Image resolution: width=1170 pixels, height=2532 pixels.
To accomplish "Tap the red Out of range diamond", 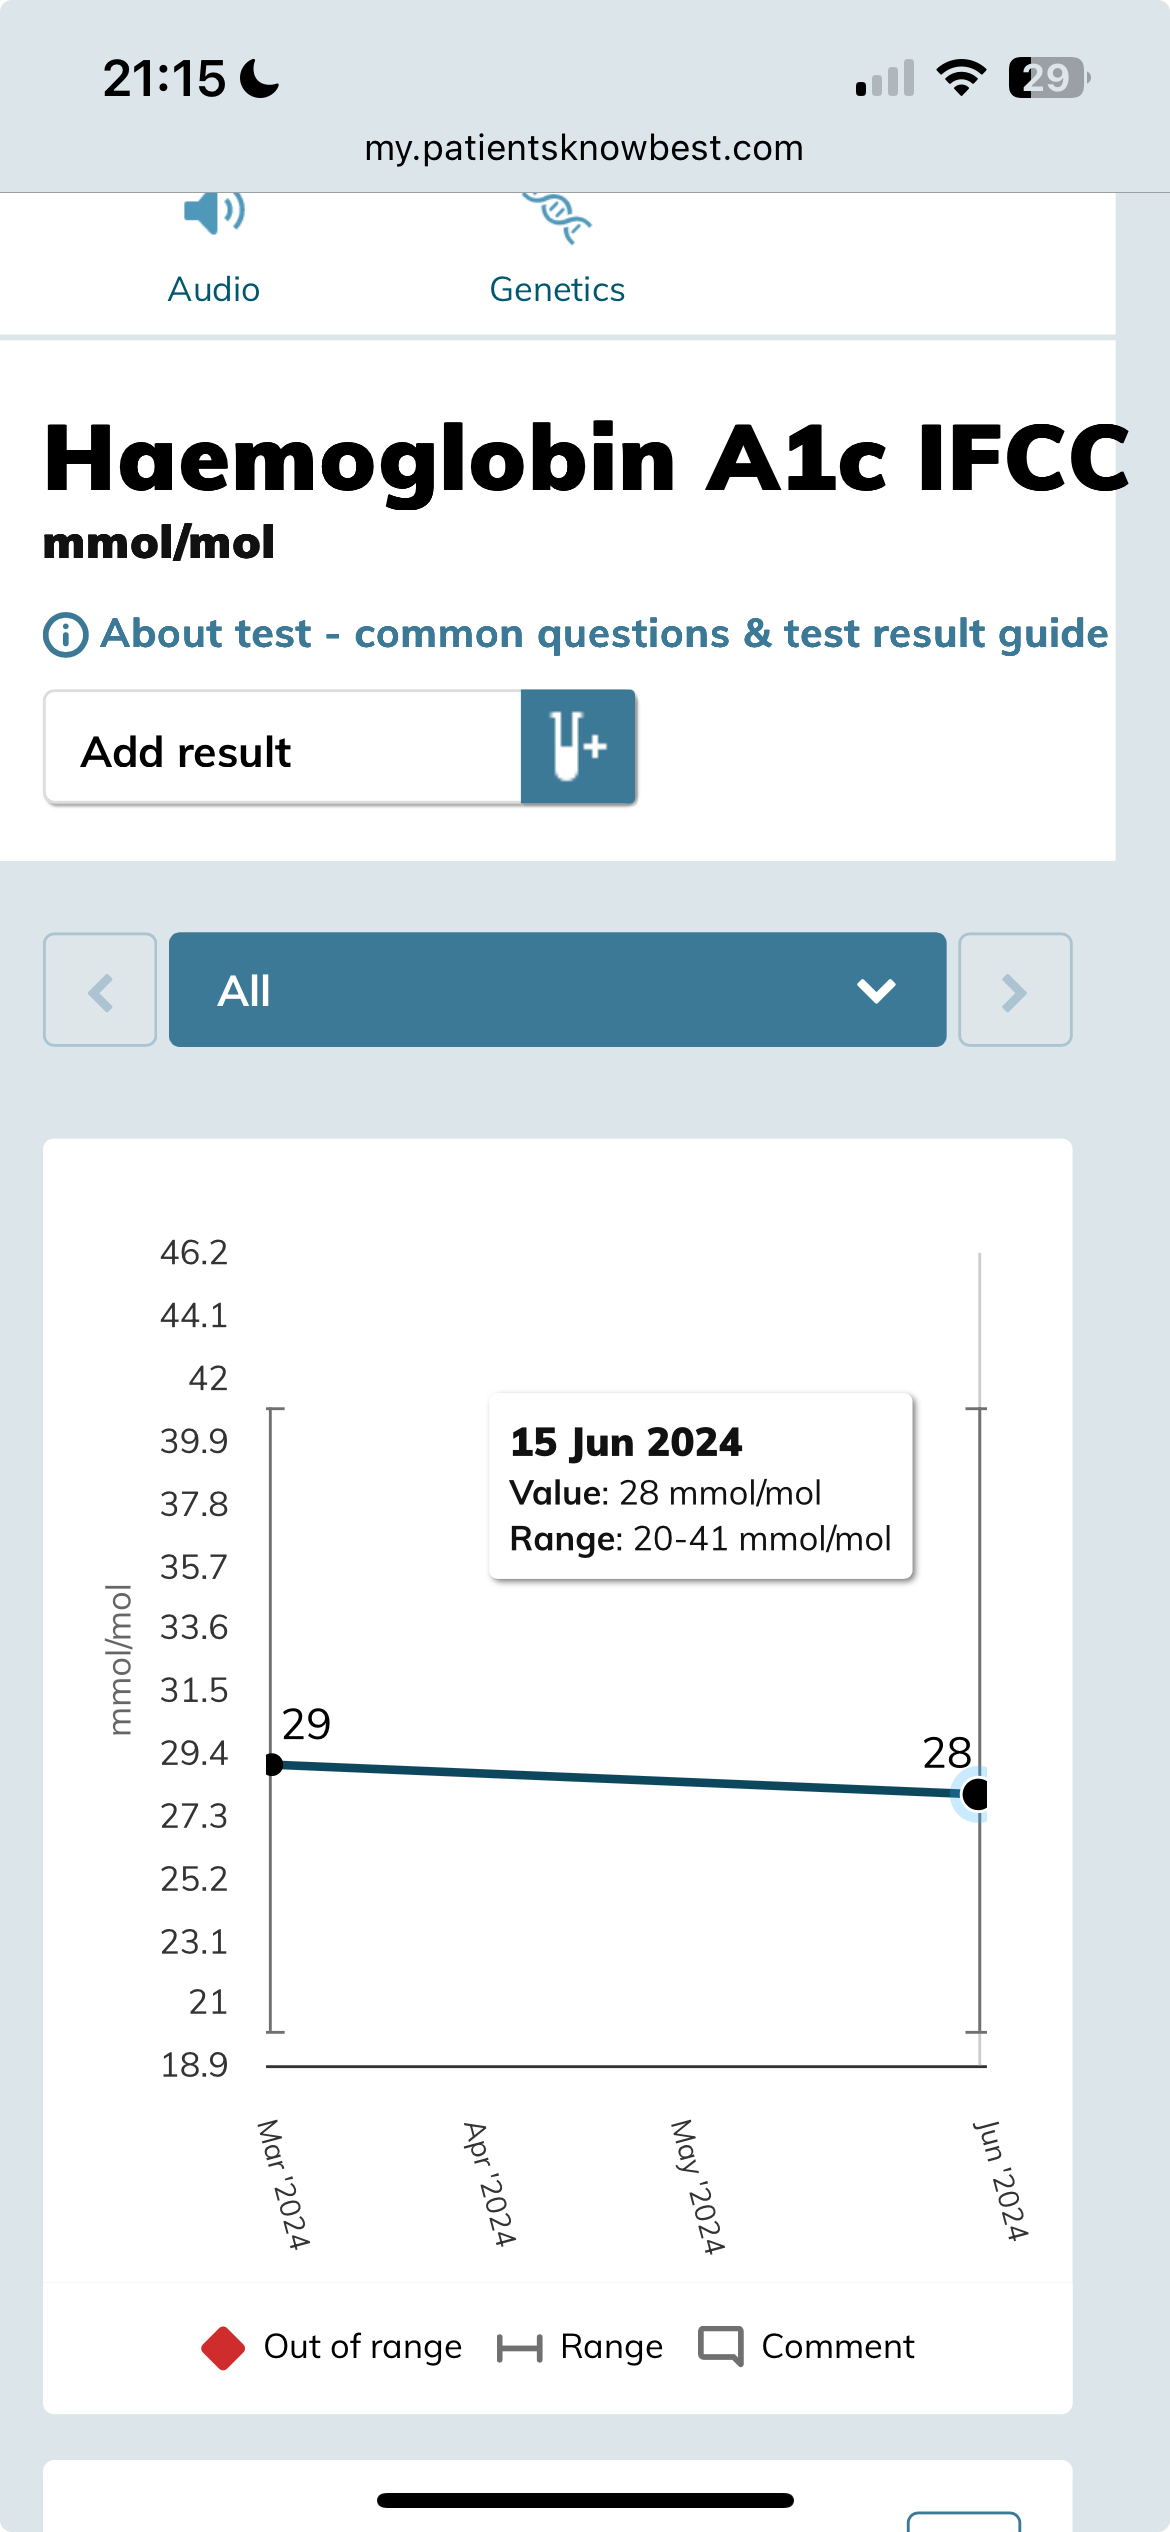I will [223, 2347].
